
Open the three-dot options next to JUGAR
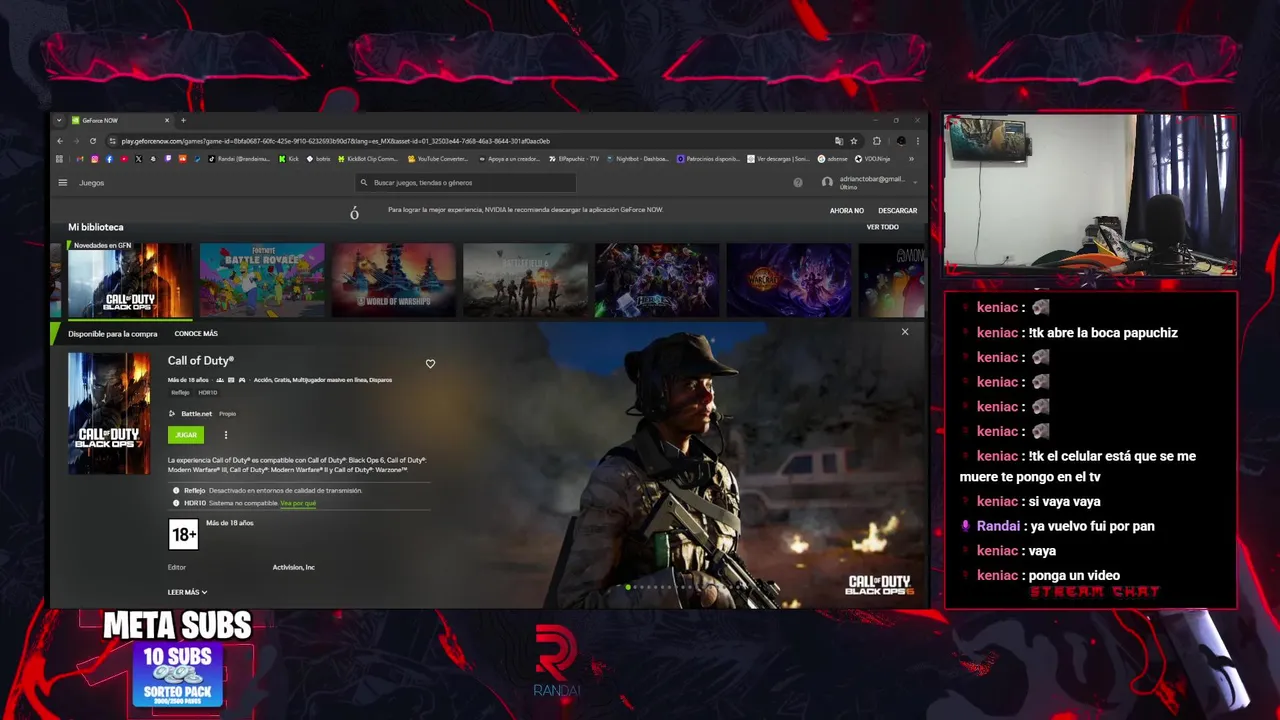tap(226, 435)
